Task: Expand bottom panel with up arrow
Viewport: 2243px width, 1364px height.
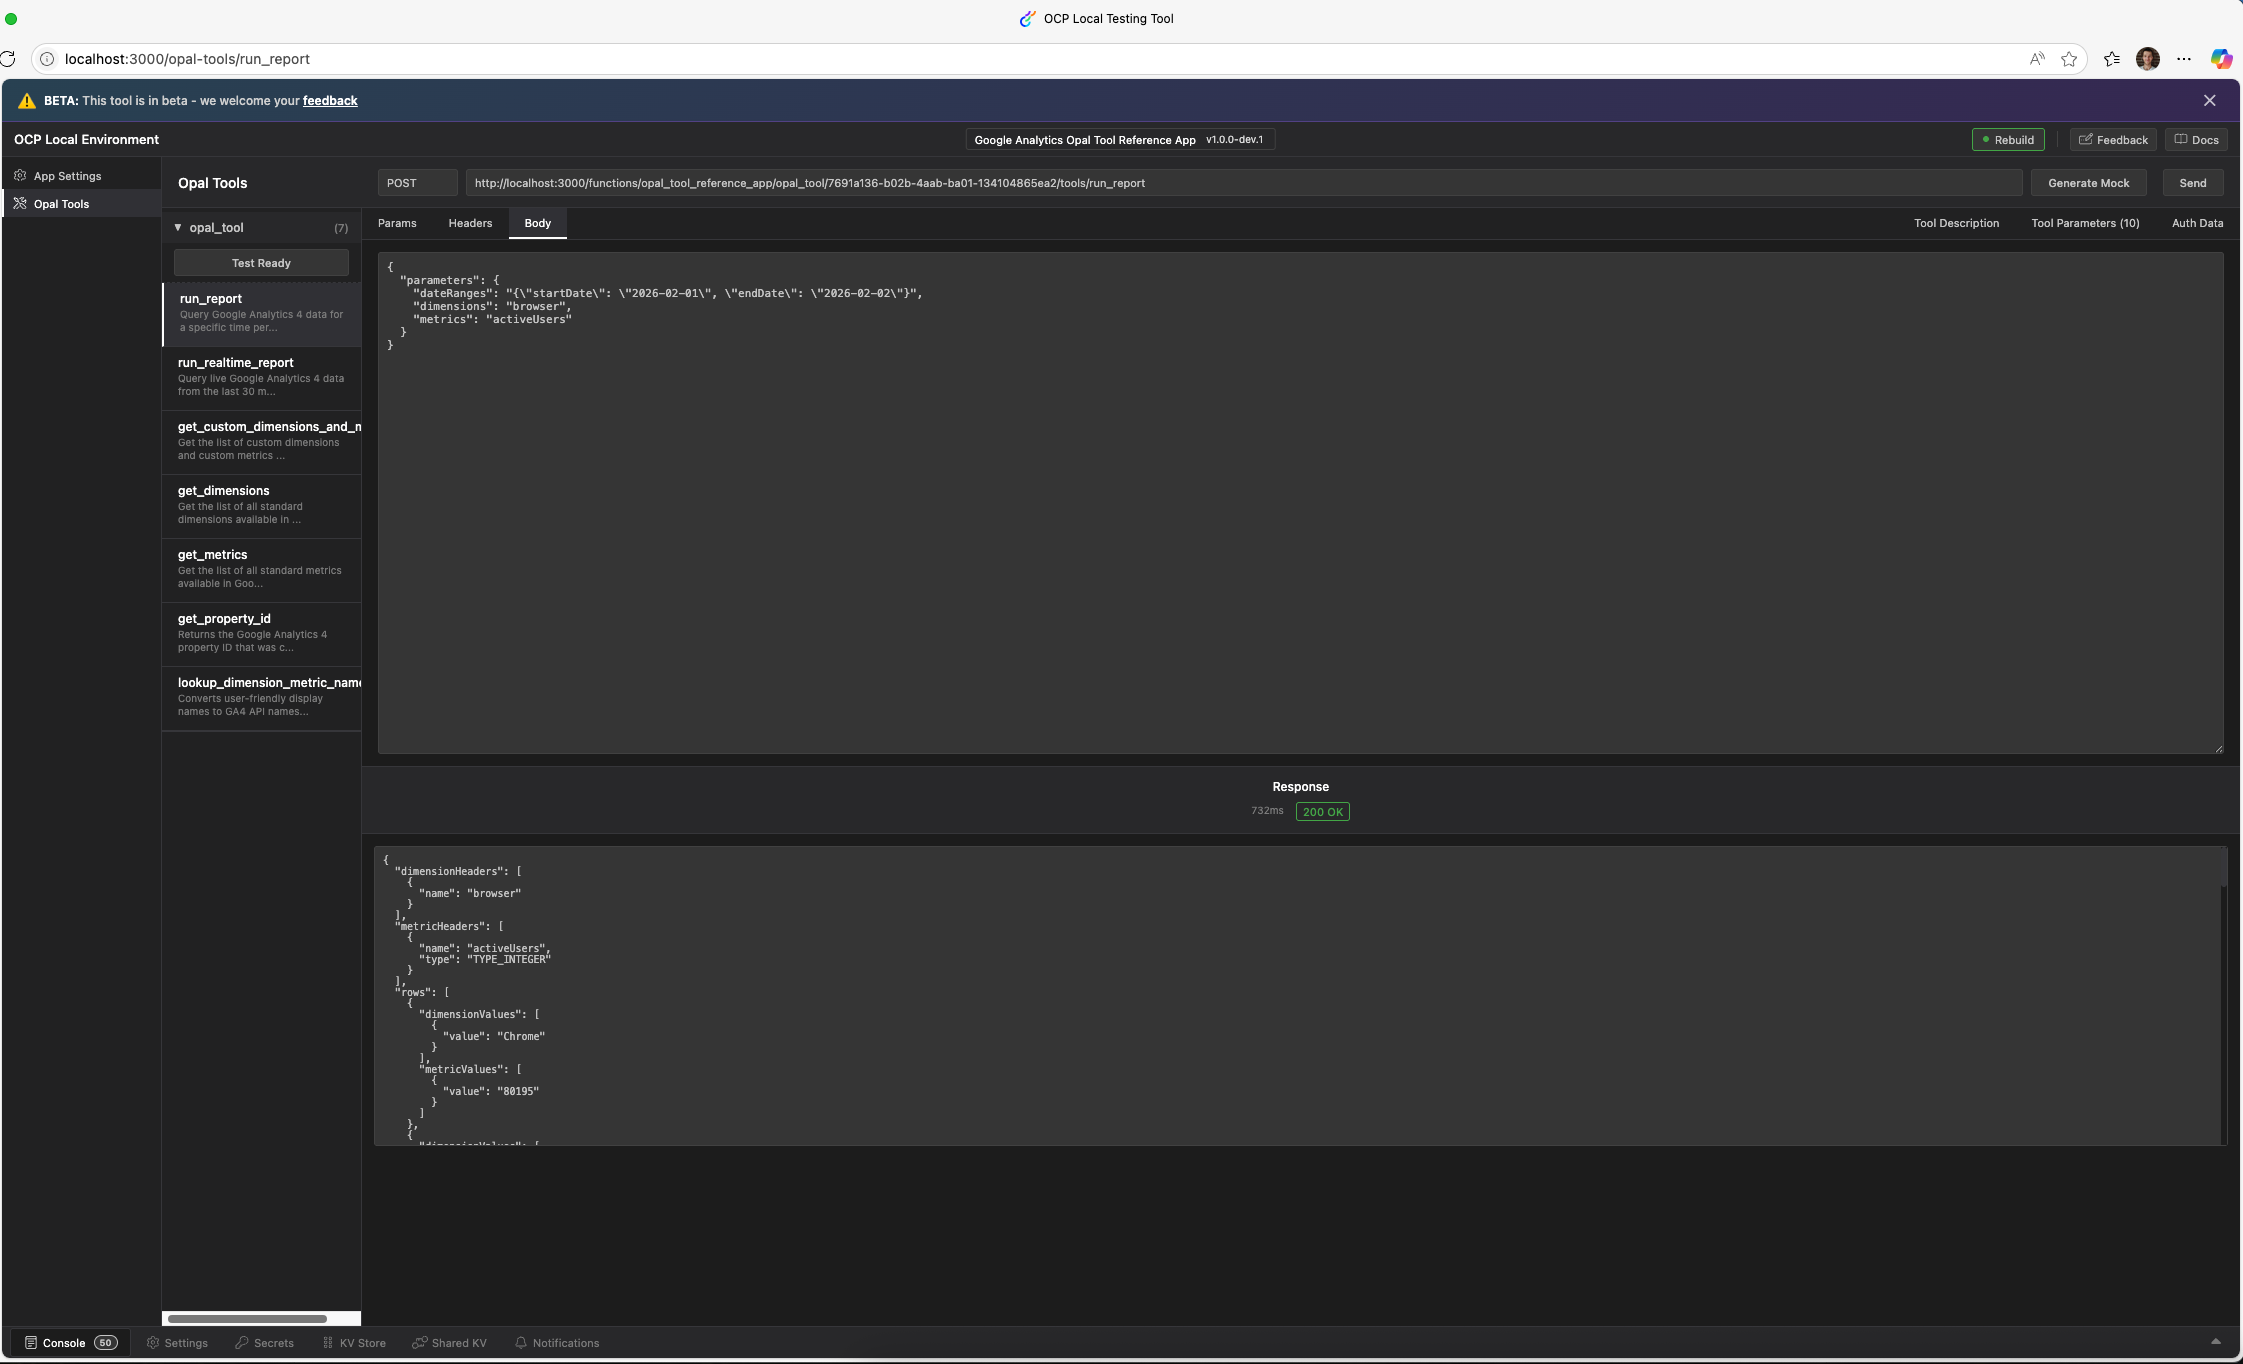Action: point(2215,1342)
